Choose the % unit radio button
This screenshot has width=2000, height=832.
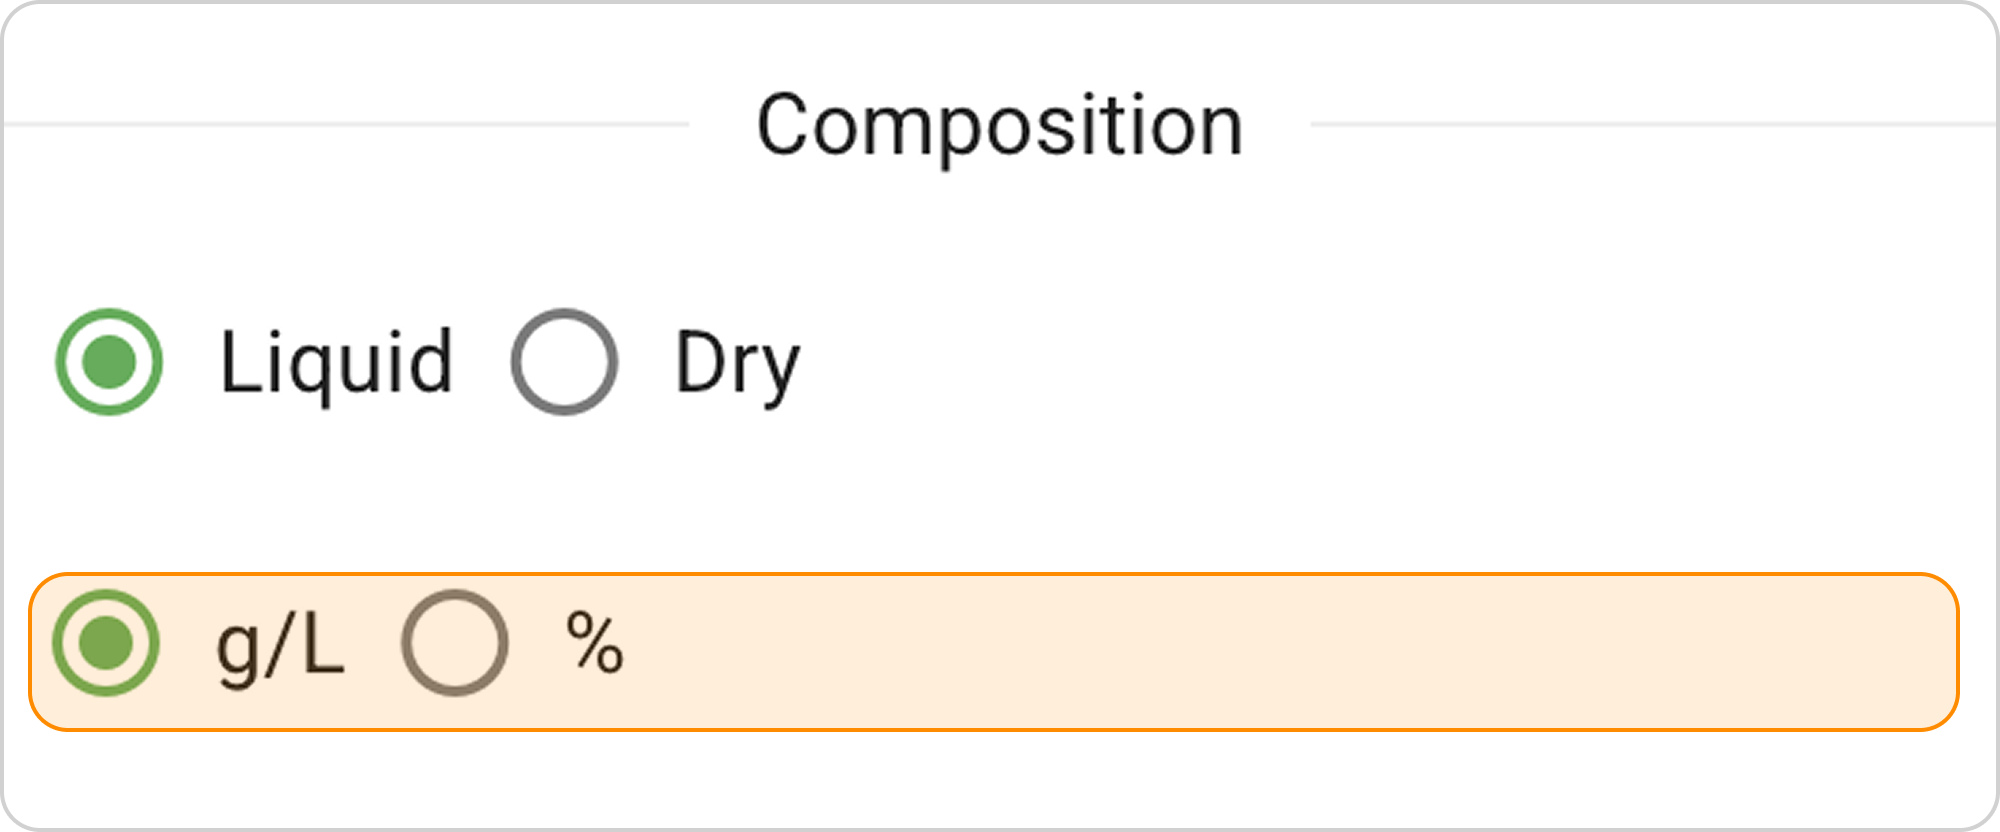[x=455, y=643]
